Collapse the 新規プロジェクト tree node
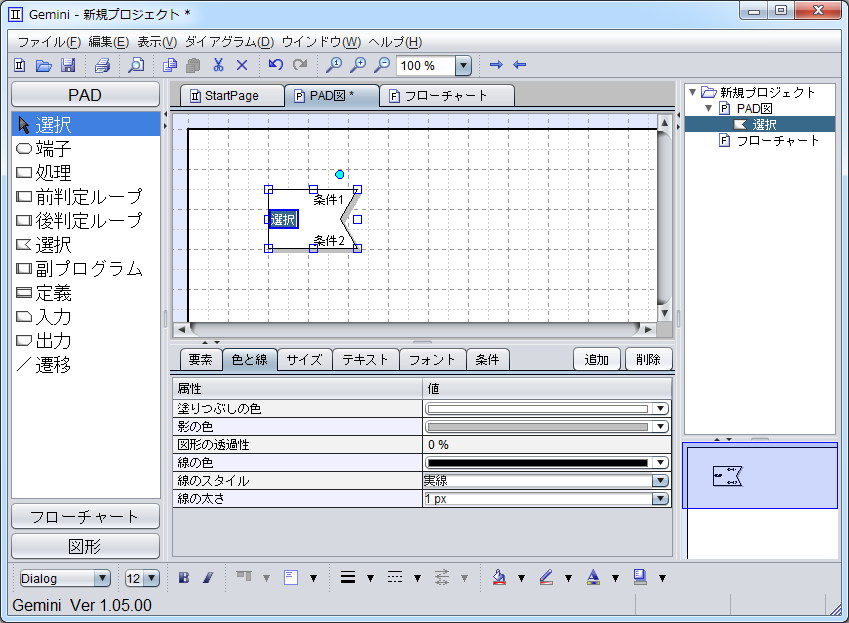Image resolution: width=849 pixels, height=623 pixels. (693, 93)
